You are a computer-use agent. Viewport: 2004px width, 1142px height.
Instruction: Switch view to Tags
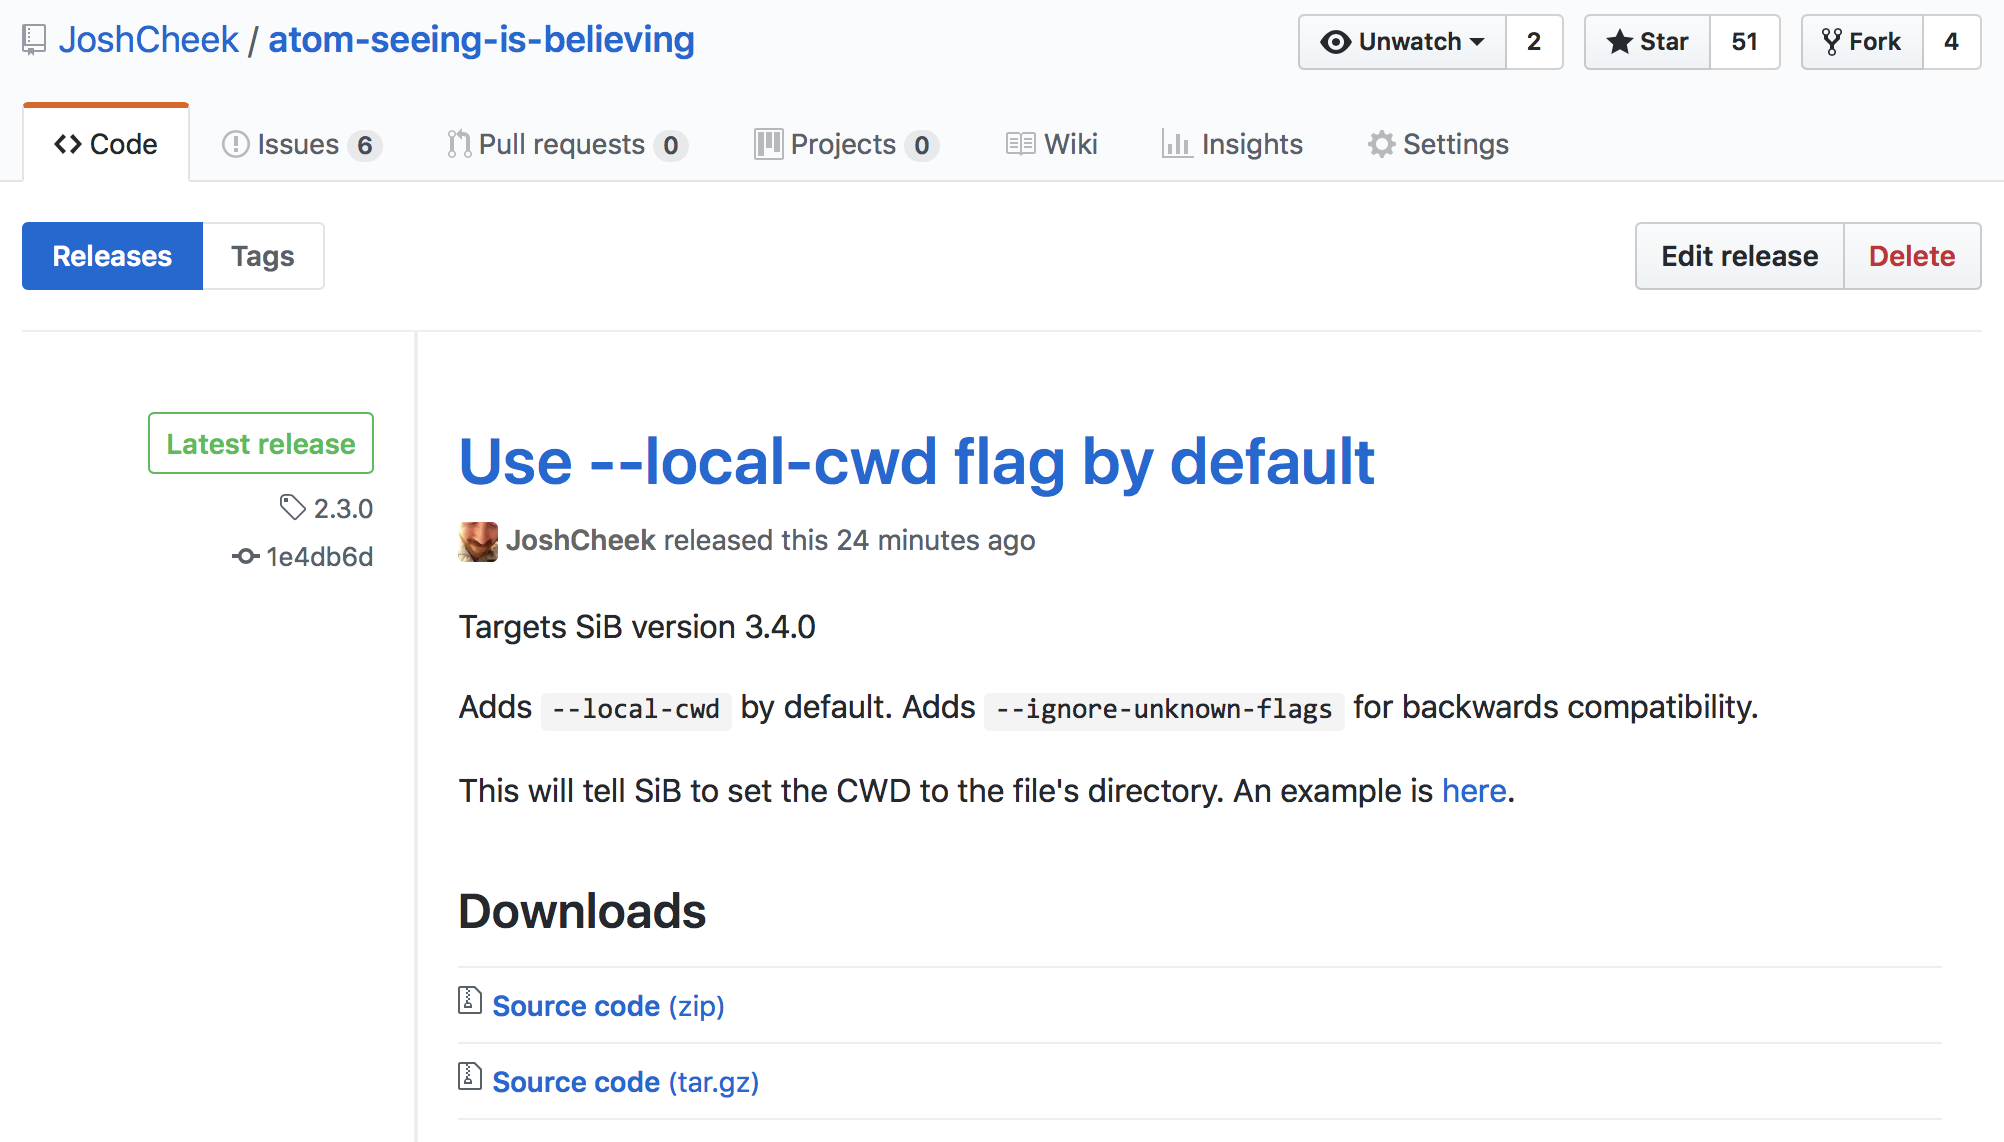click(262, 256)
